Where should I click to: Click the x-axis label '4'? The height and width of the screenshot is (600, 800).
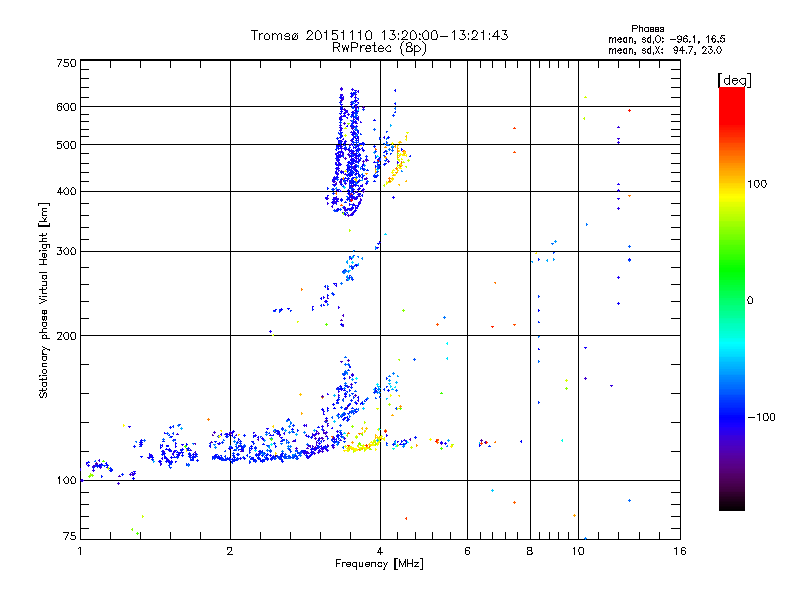pos(380,551)
